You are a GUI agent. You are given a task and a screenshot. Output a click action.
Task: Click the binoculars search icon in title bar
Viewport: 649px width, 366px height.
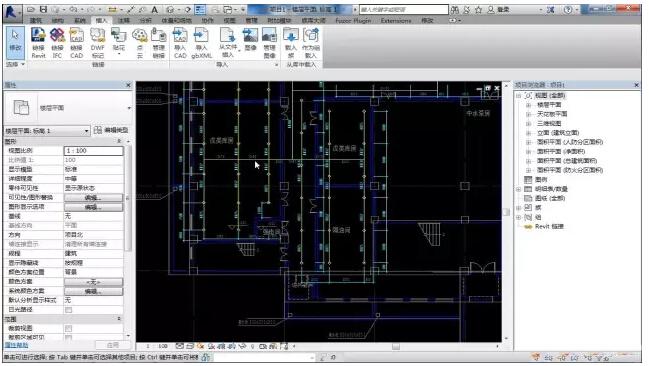454,9
